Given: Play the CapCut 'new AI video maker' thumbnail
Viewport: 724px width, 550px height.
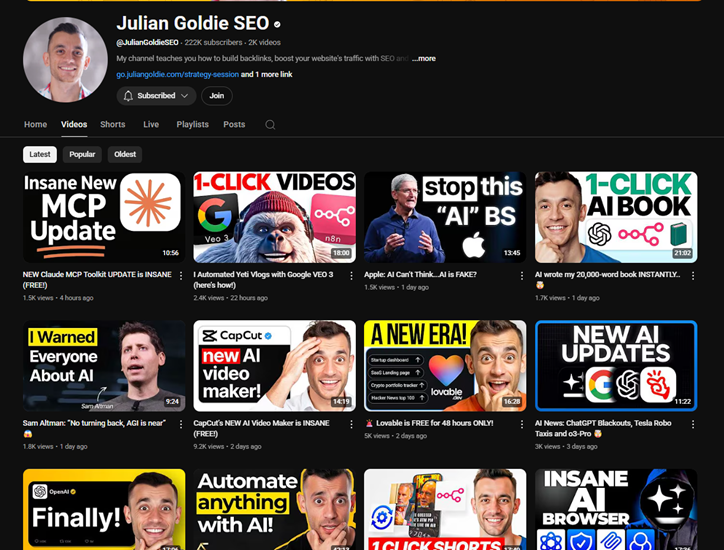Looking at the screenshot, I should 275,366.
